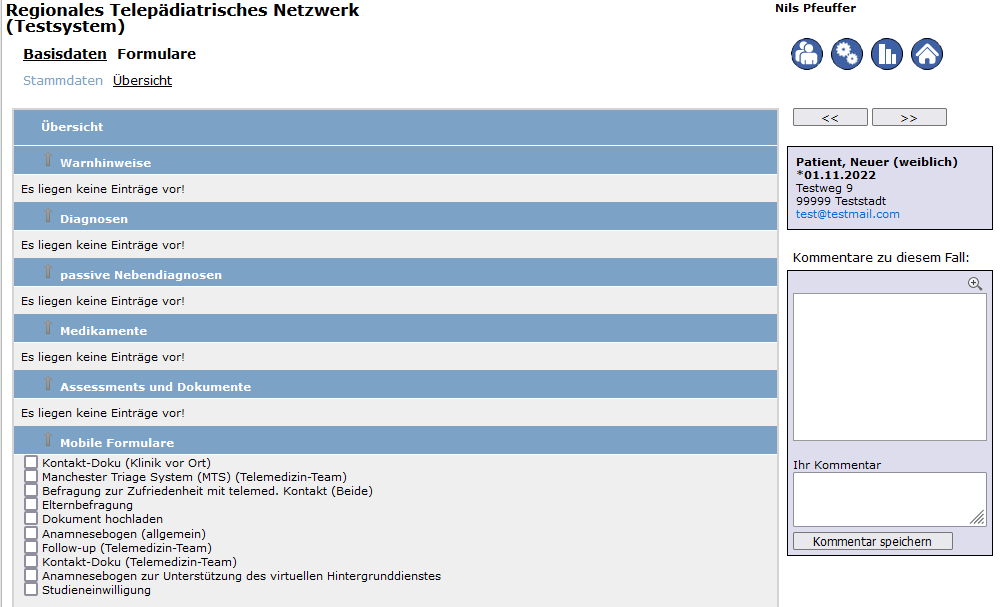Switch to the Basisdaten tab

65,54
